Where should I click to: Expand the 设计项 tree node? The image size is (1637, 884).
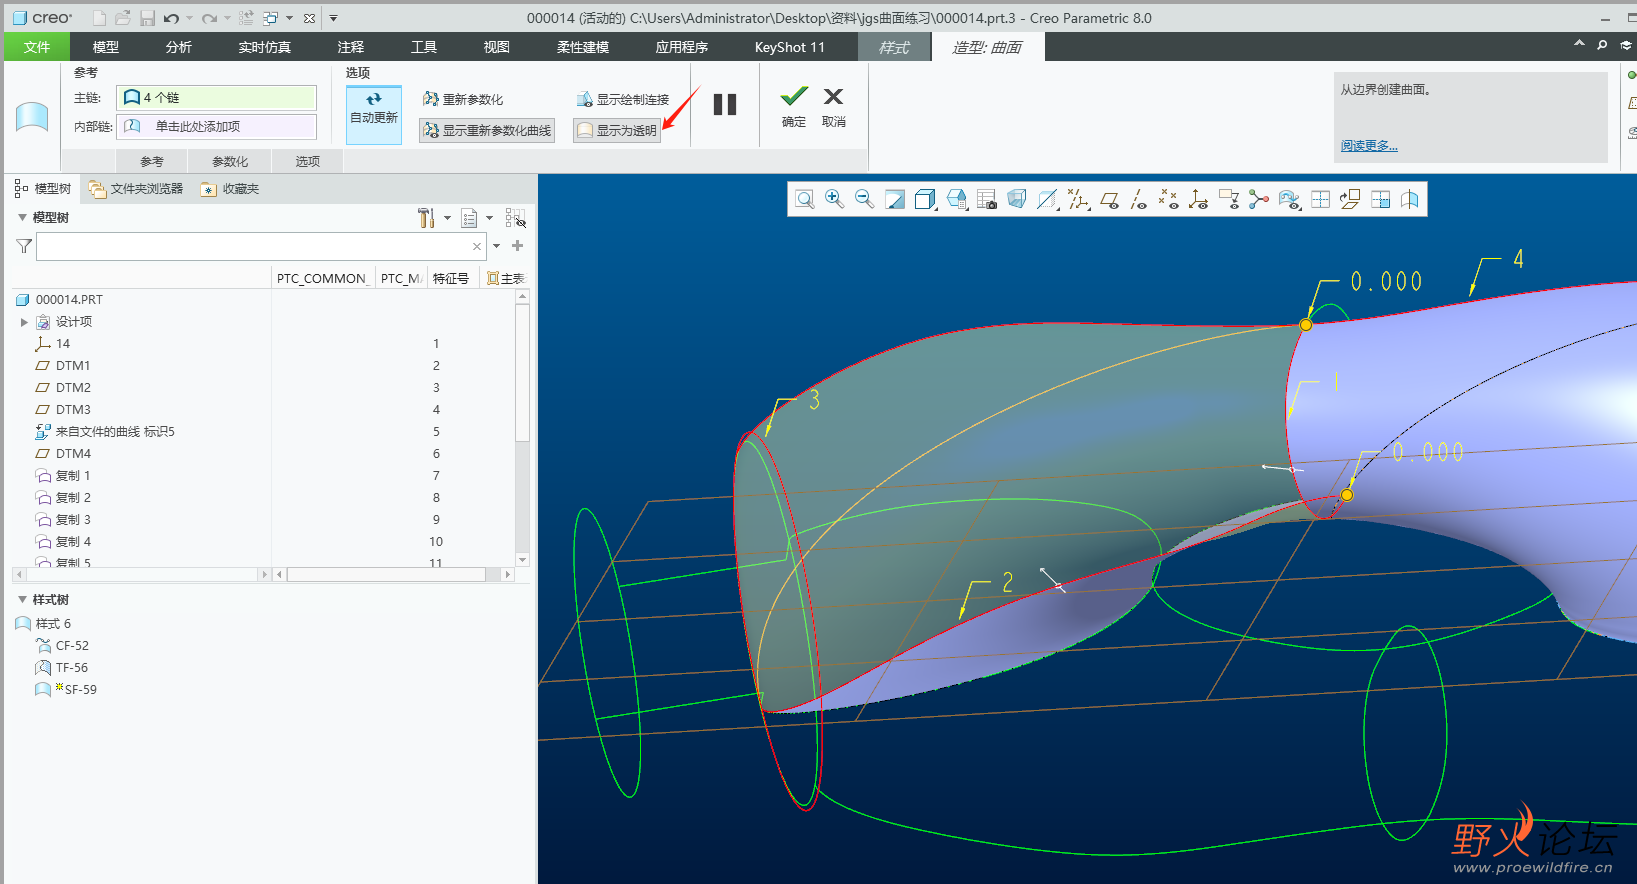coord(24,322)
